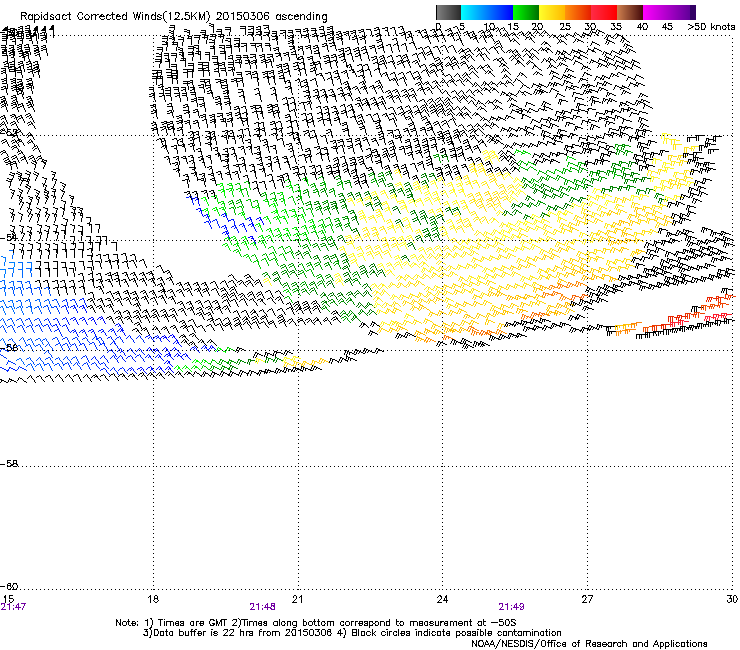Click the blue 10-15 knots legend swatch
740x650 pixels.
500,12
